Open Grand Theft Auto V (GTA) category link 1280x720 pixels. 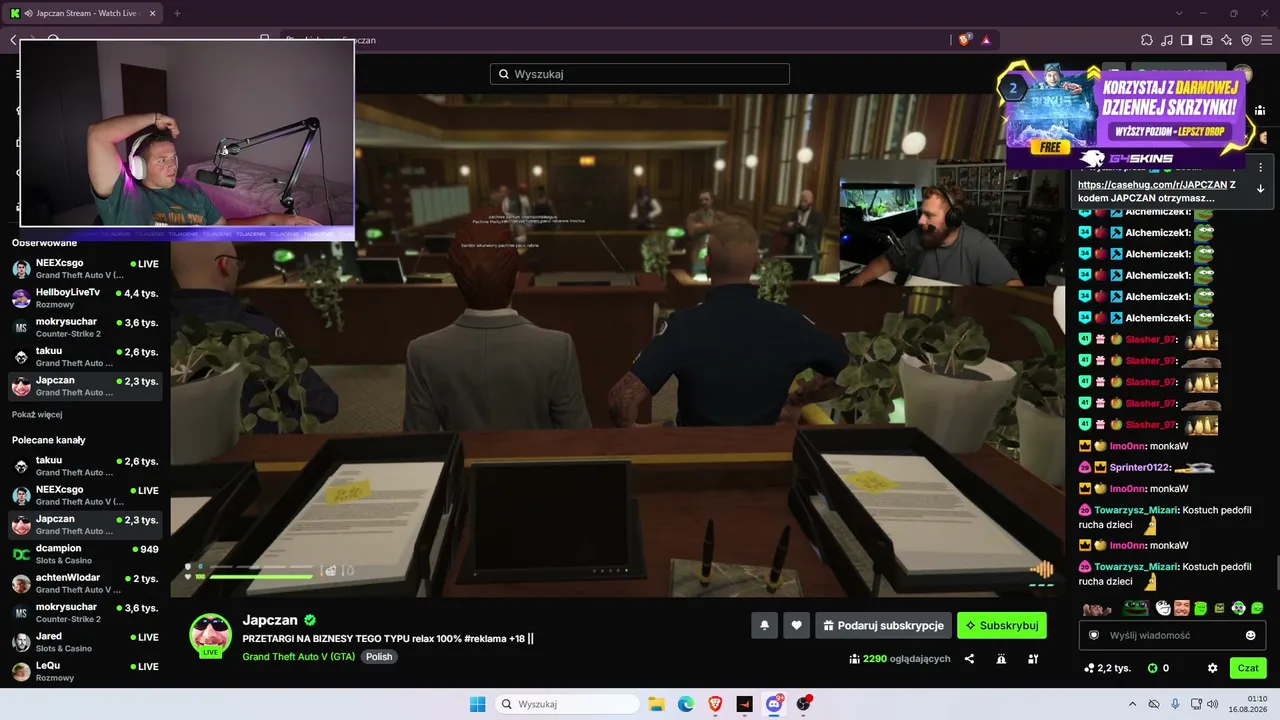tap(299, 657)
